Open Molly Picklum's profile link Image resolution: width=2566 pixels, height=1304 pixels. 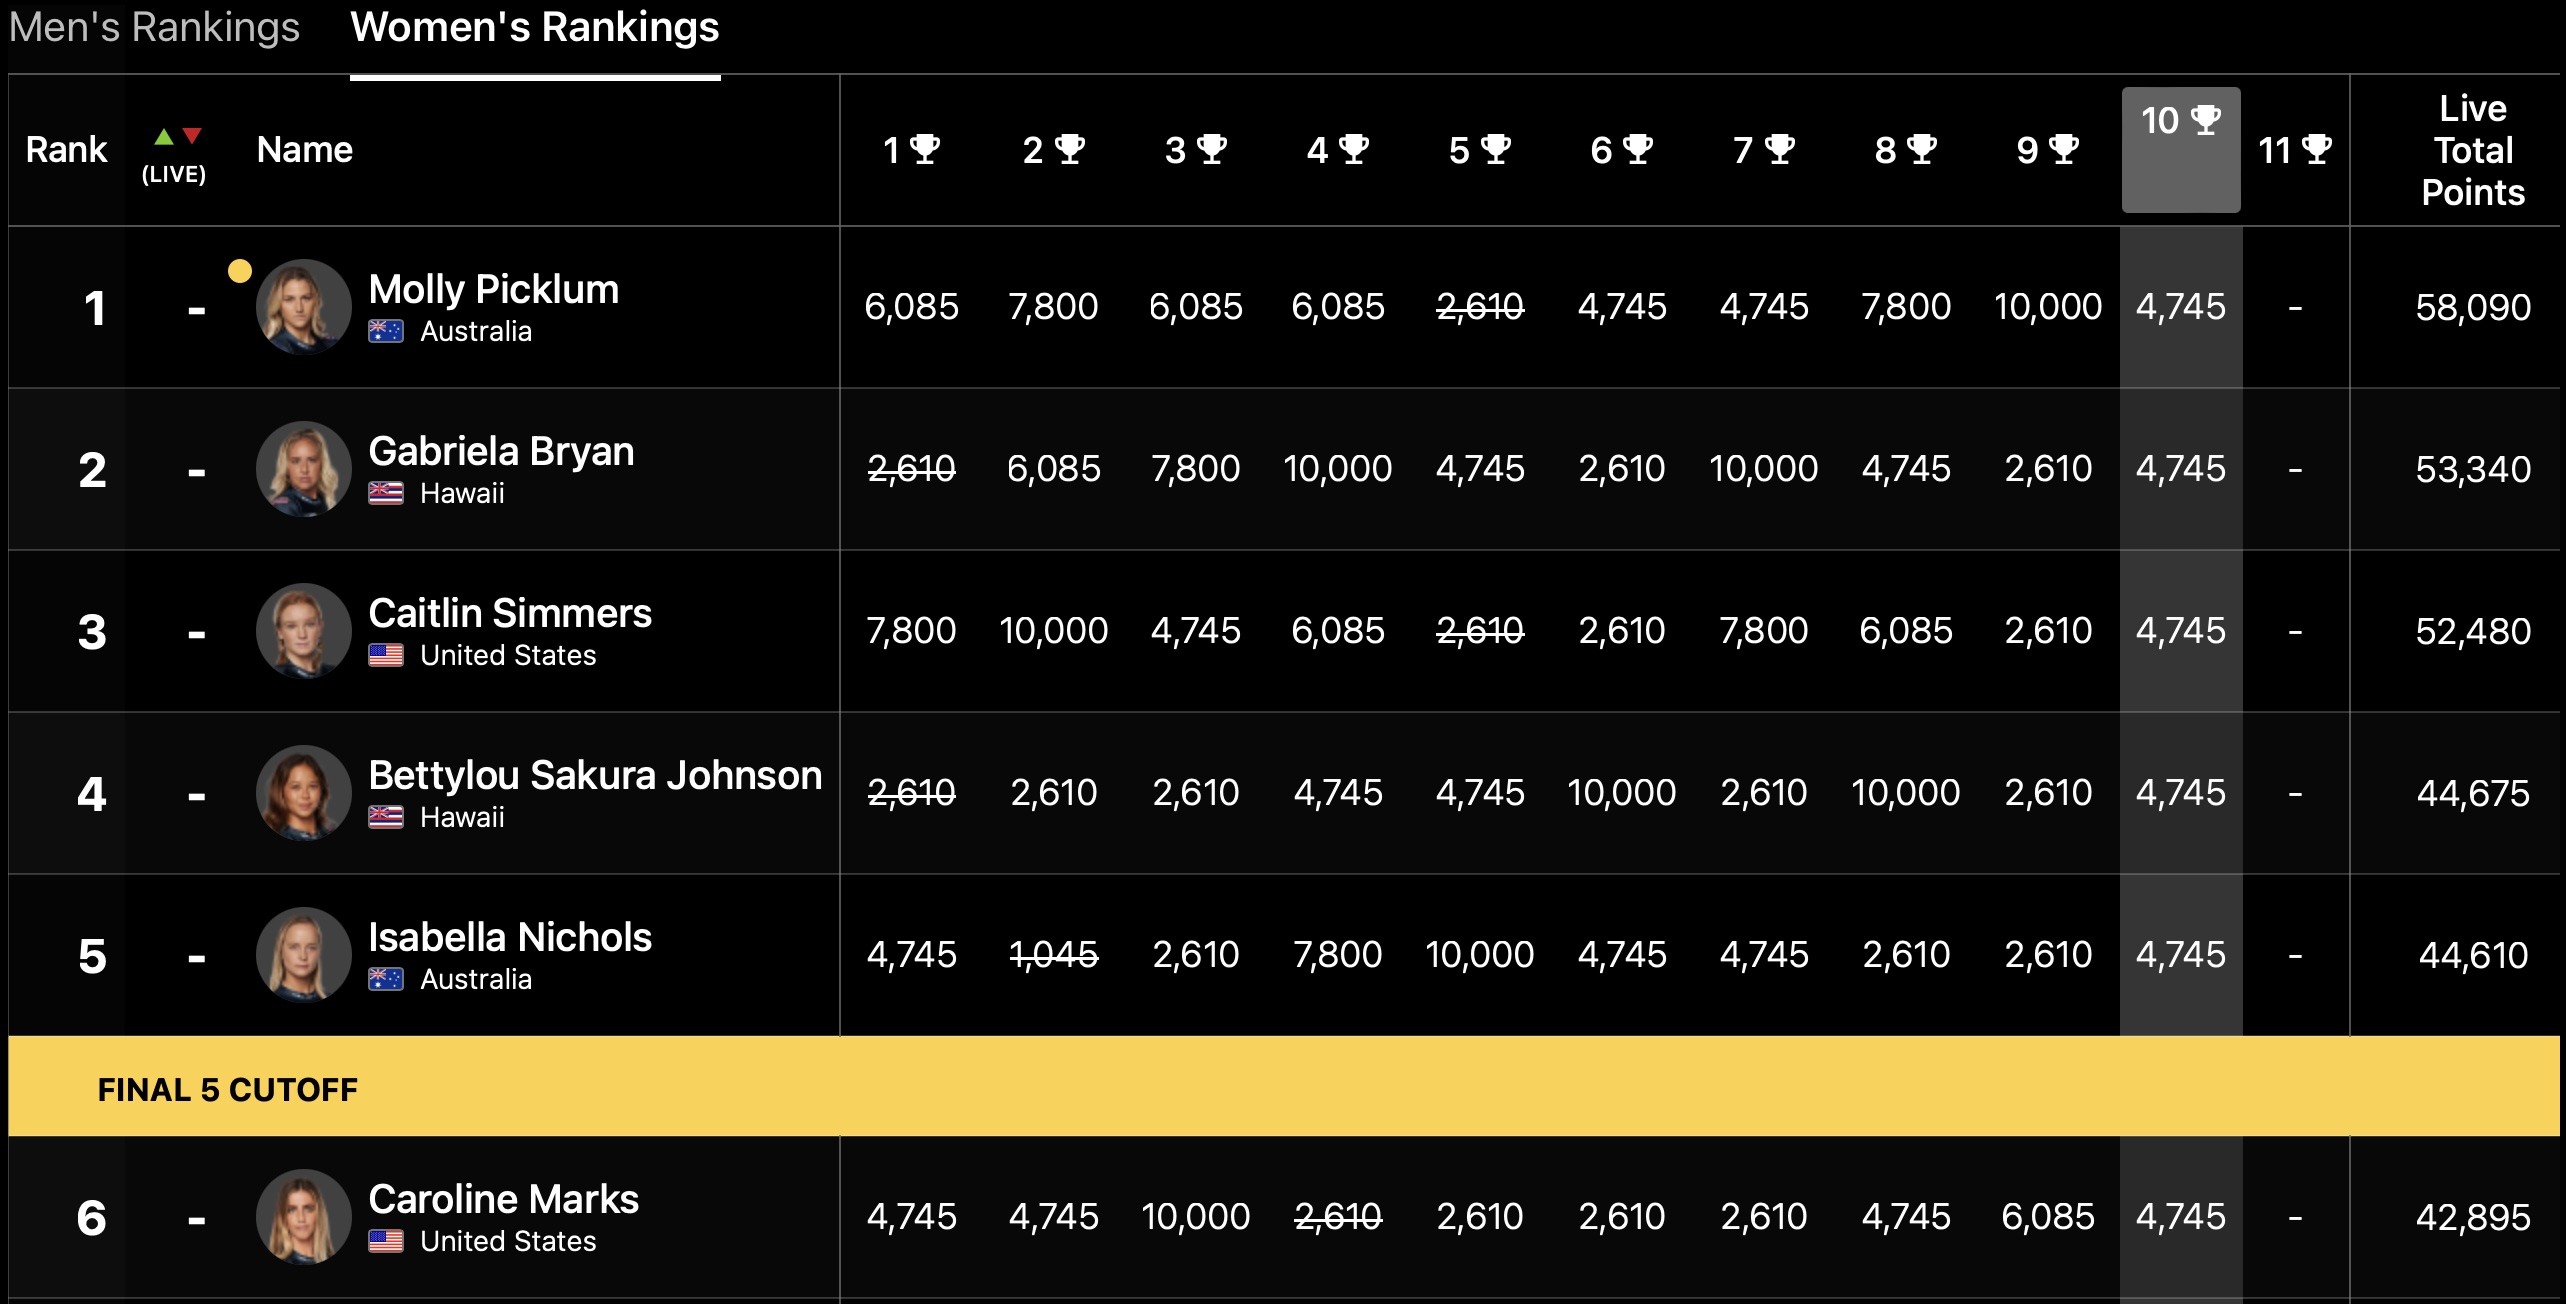(x=493, y=289)
